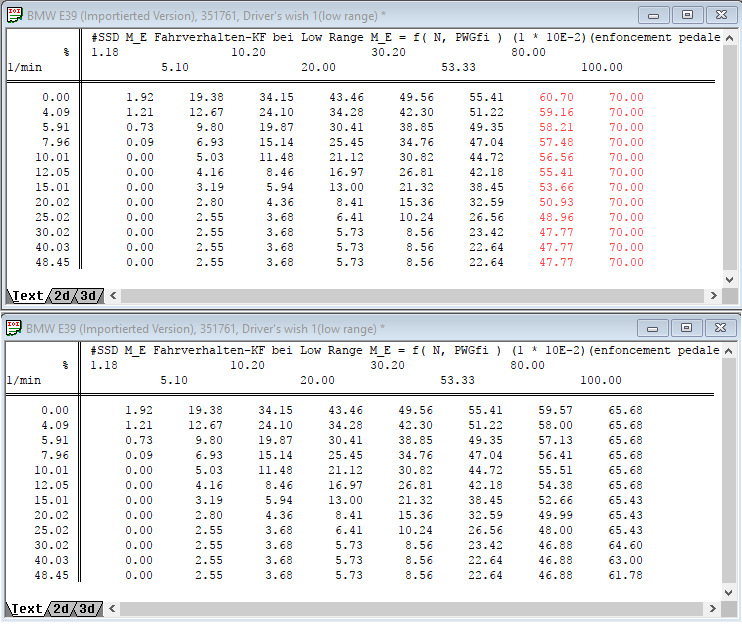
Task: Select red cell 58.21 in upper window
Action: coord(556,127)
